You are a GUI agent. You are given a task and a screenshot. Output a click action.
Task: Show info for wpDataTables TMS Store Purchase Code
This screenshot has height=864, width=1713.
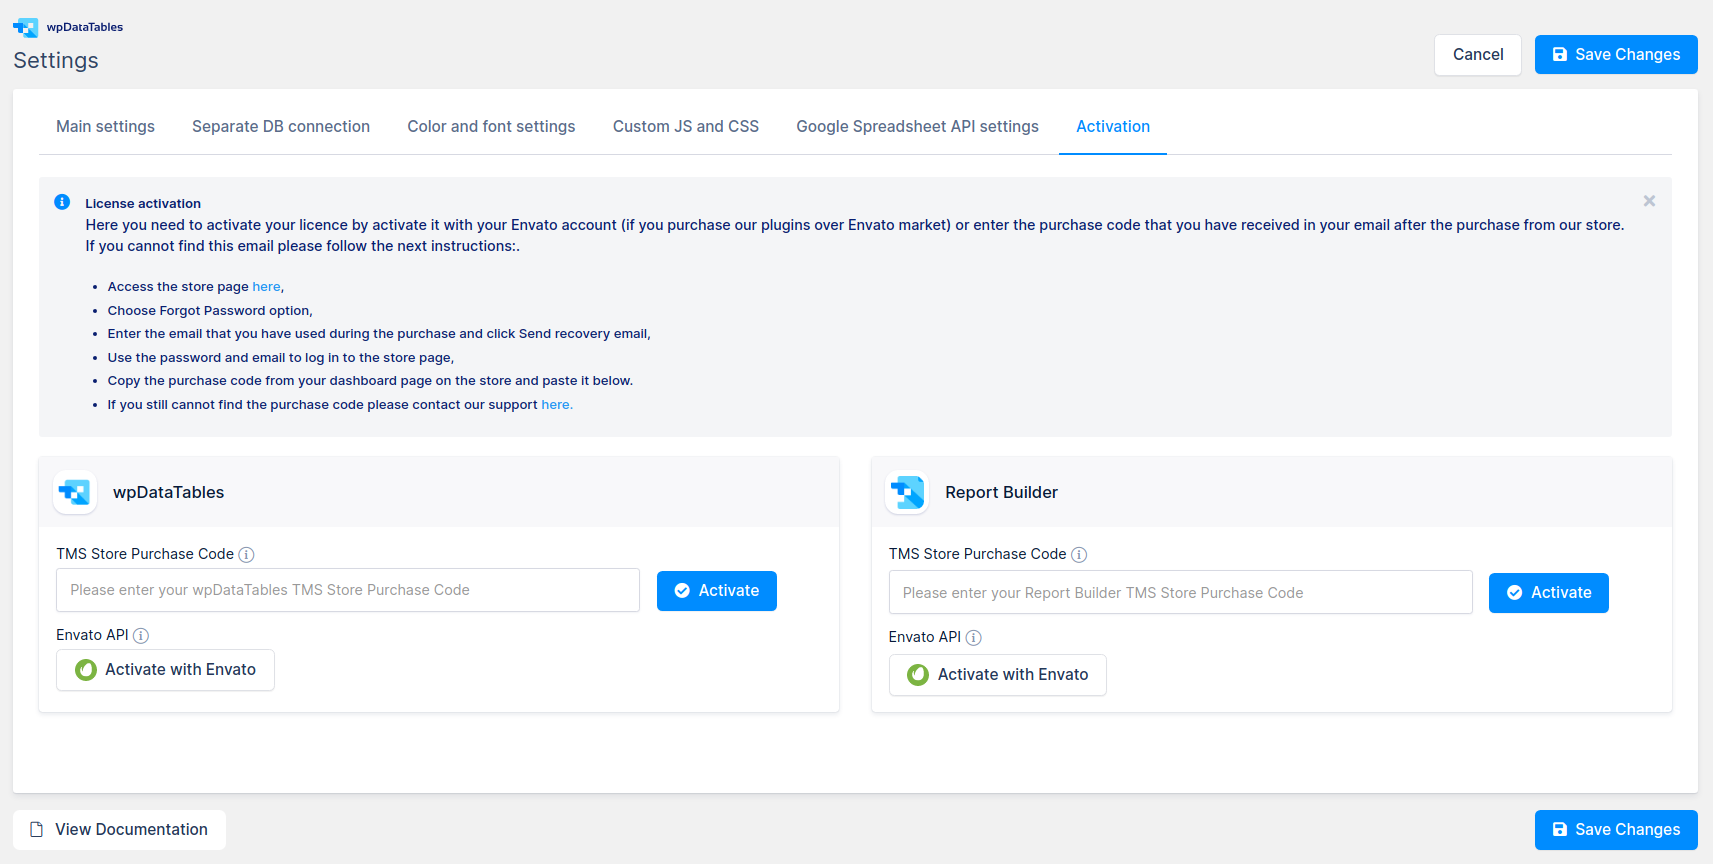point(246,555)
